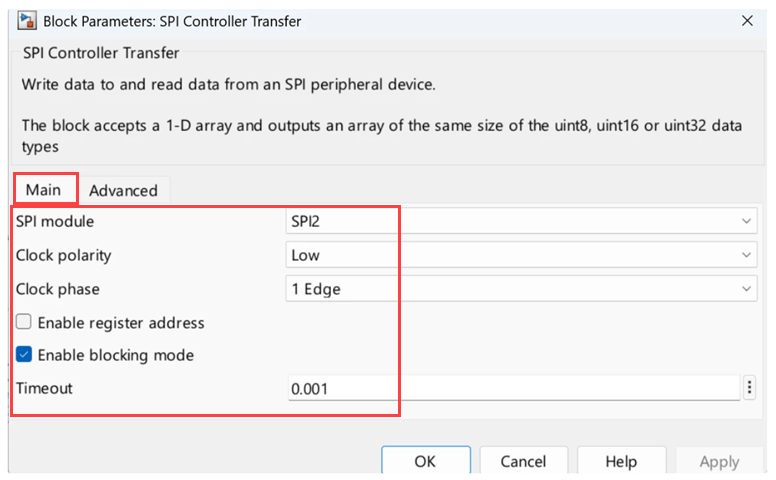The image size is (776, 480).
Task: Enable the register address checkbox
Action: 24,323
